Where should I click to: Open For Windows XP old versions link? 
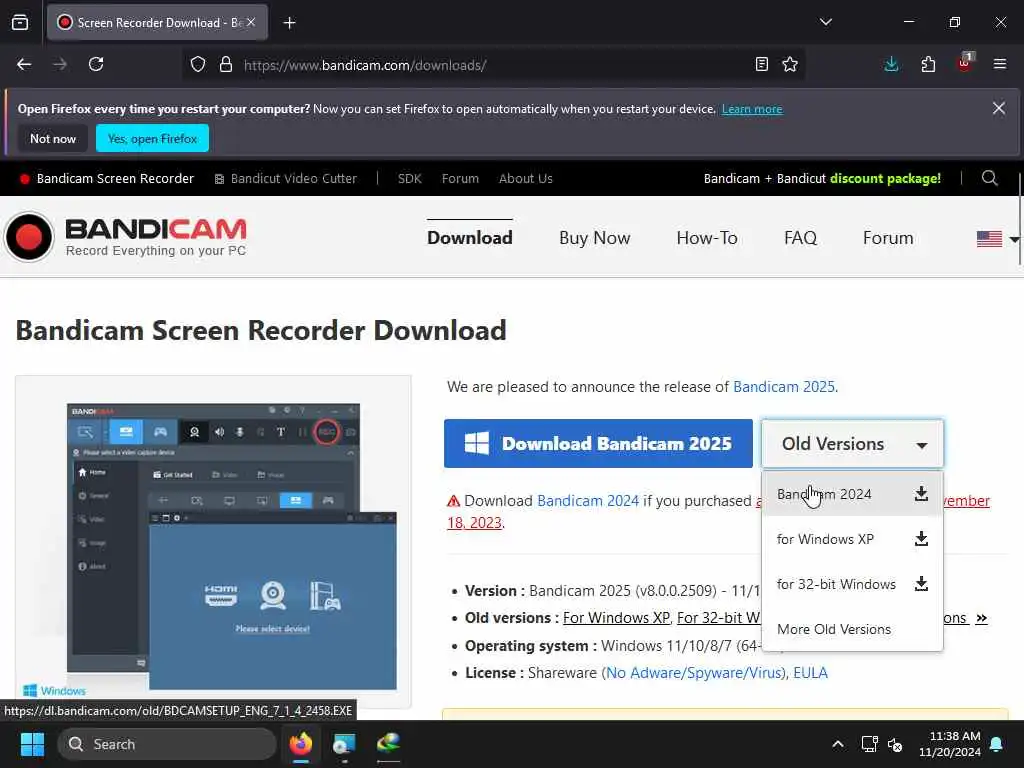pyautogui.click(x=616, y=618)
